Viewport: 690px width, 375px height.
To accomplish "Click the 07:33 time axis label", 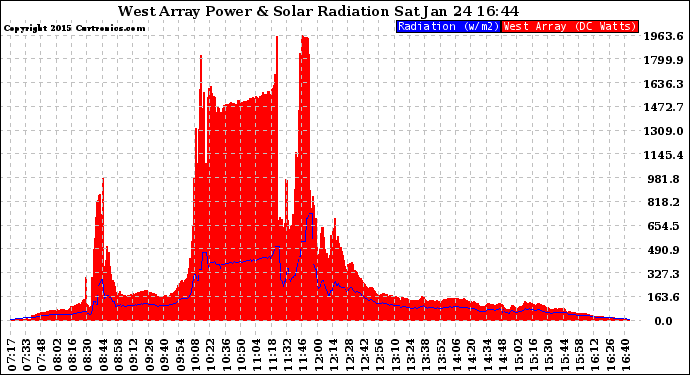I will [x=27, y=355].
